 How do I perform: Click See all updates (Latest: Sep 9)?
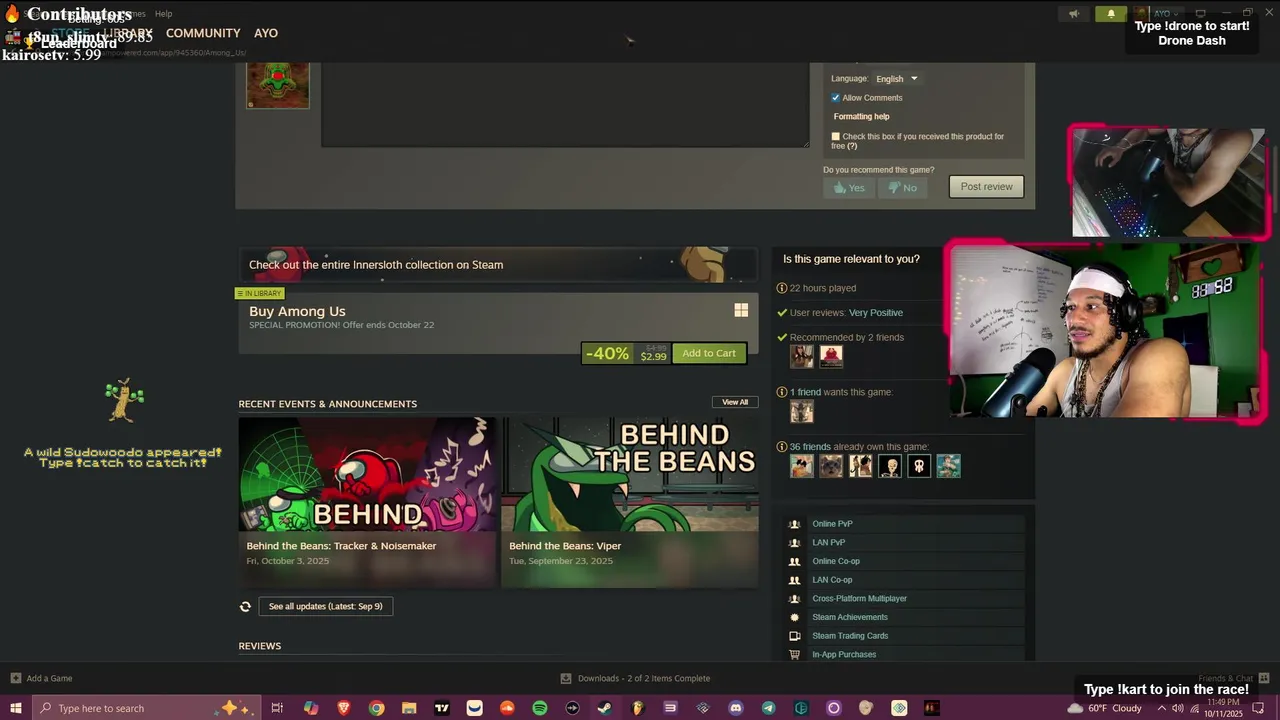click(x=325, y=606)
